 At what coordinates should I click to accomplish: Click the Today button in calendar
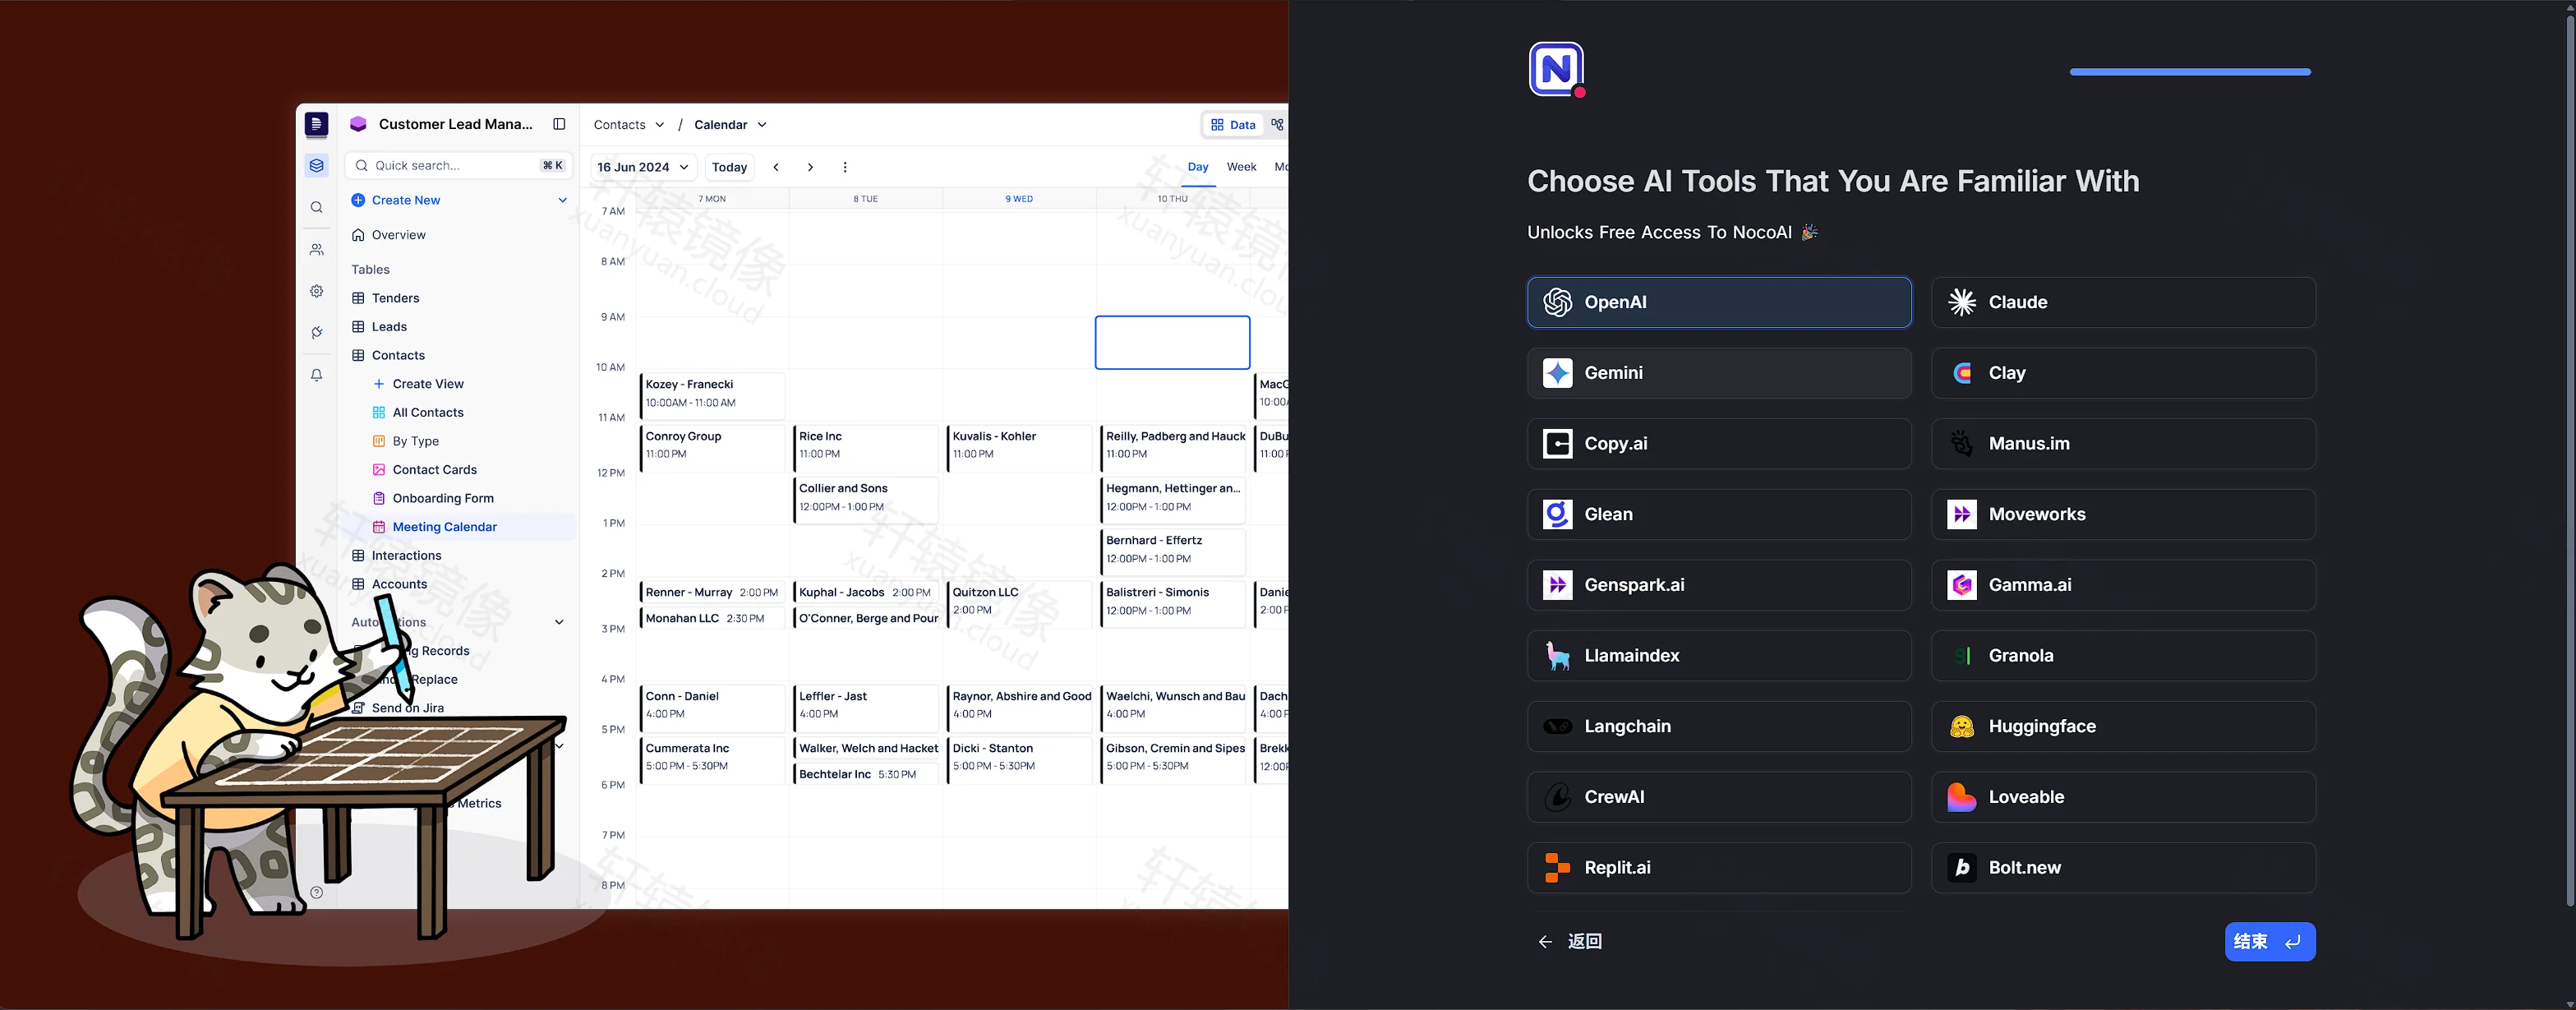coord(729,167)
